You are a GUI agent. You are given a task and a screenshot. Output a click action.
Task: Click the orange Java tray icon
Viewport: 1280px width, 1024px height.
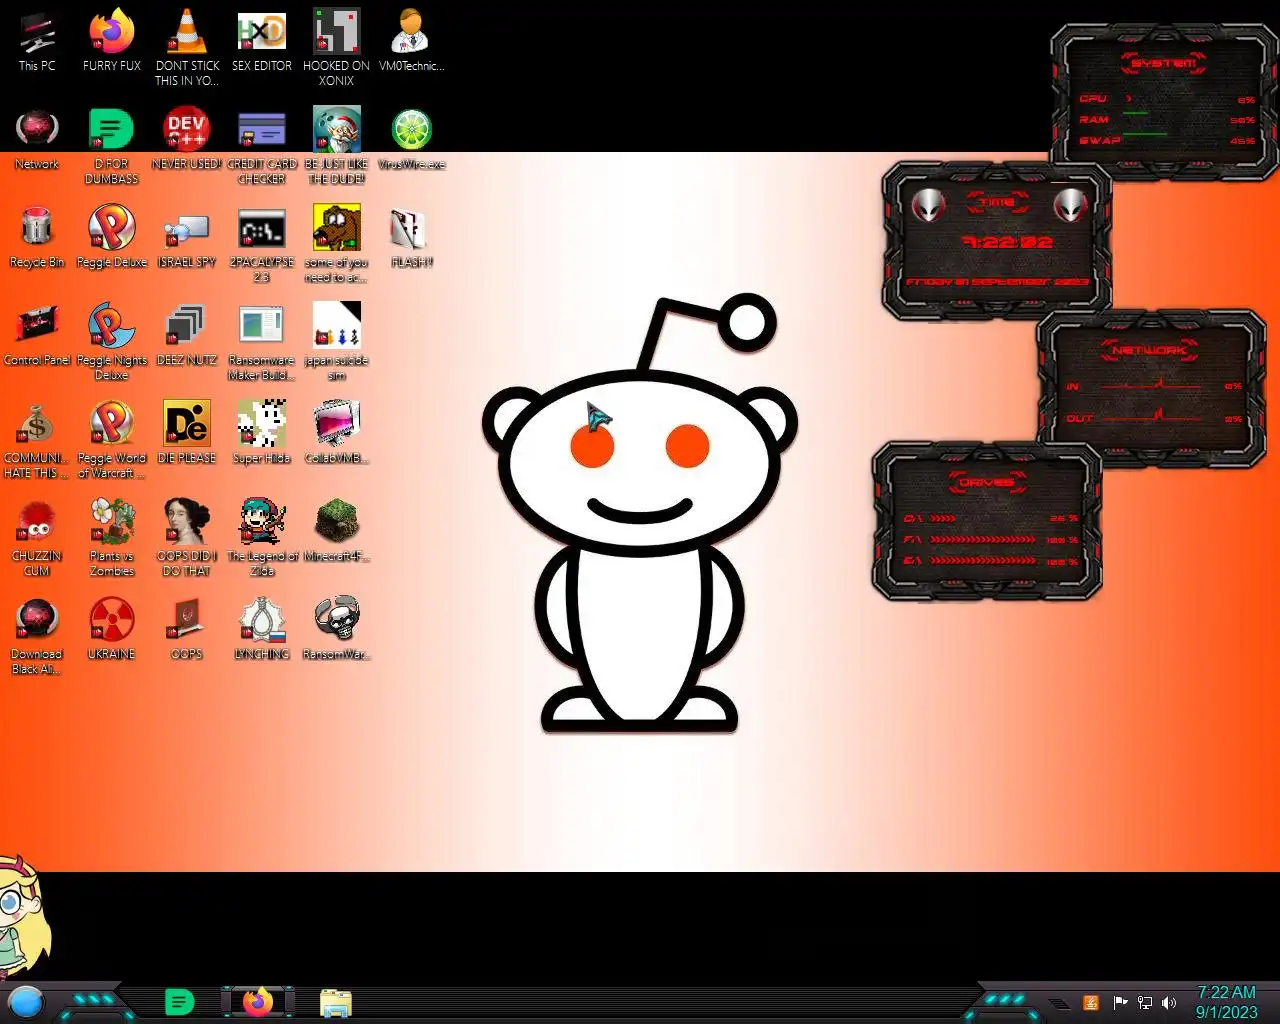pos(1091,1003)
